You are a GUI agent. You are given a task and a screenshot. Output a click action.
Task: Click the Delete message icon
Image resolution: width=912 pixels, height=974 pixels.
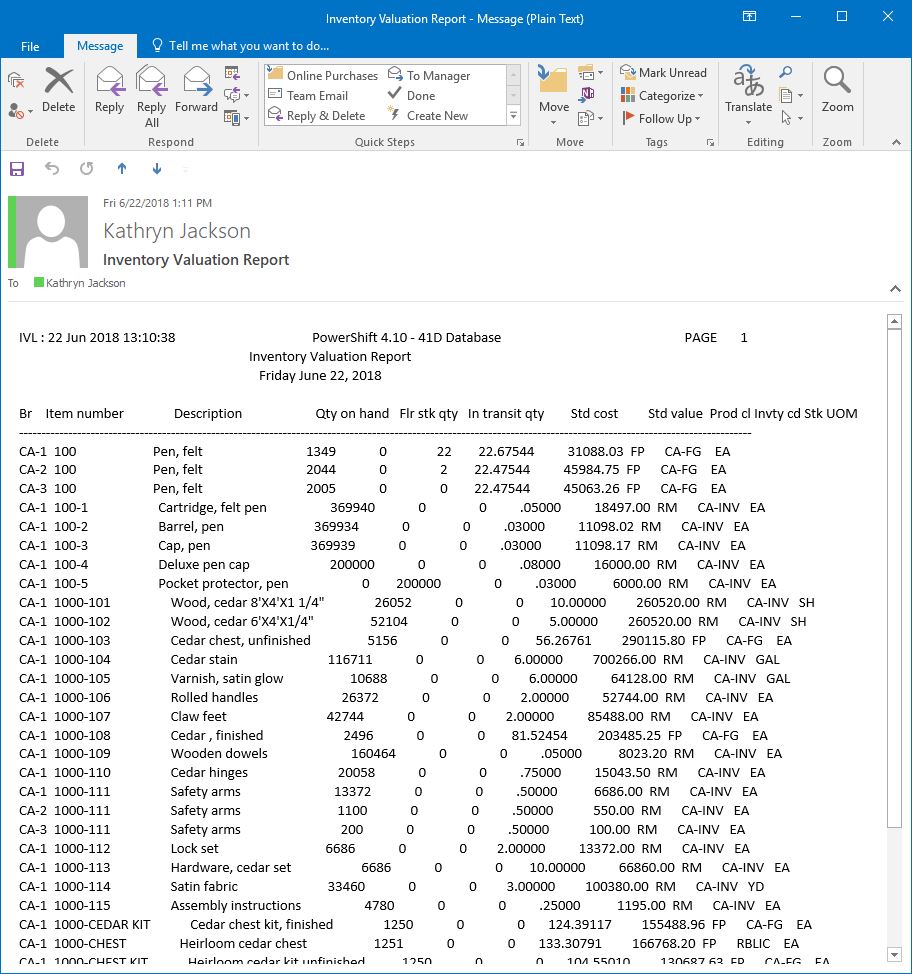tap(58, 90)
